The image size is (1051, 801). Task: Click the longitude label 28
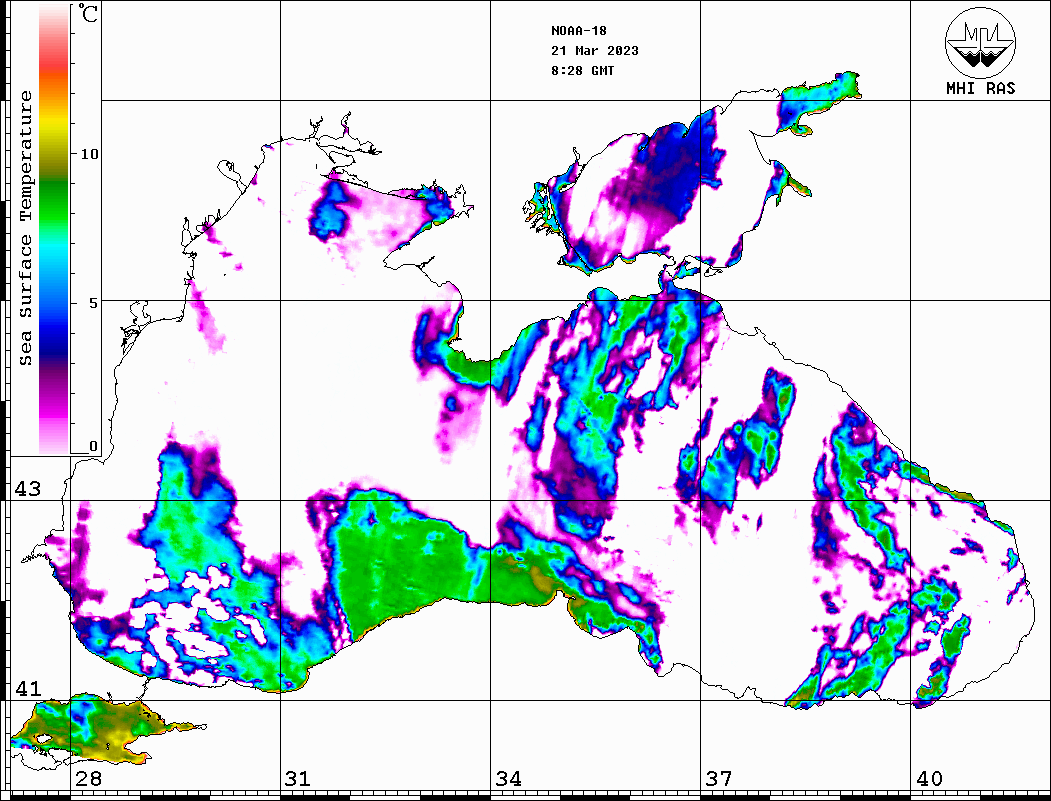point(88,778)
